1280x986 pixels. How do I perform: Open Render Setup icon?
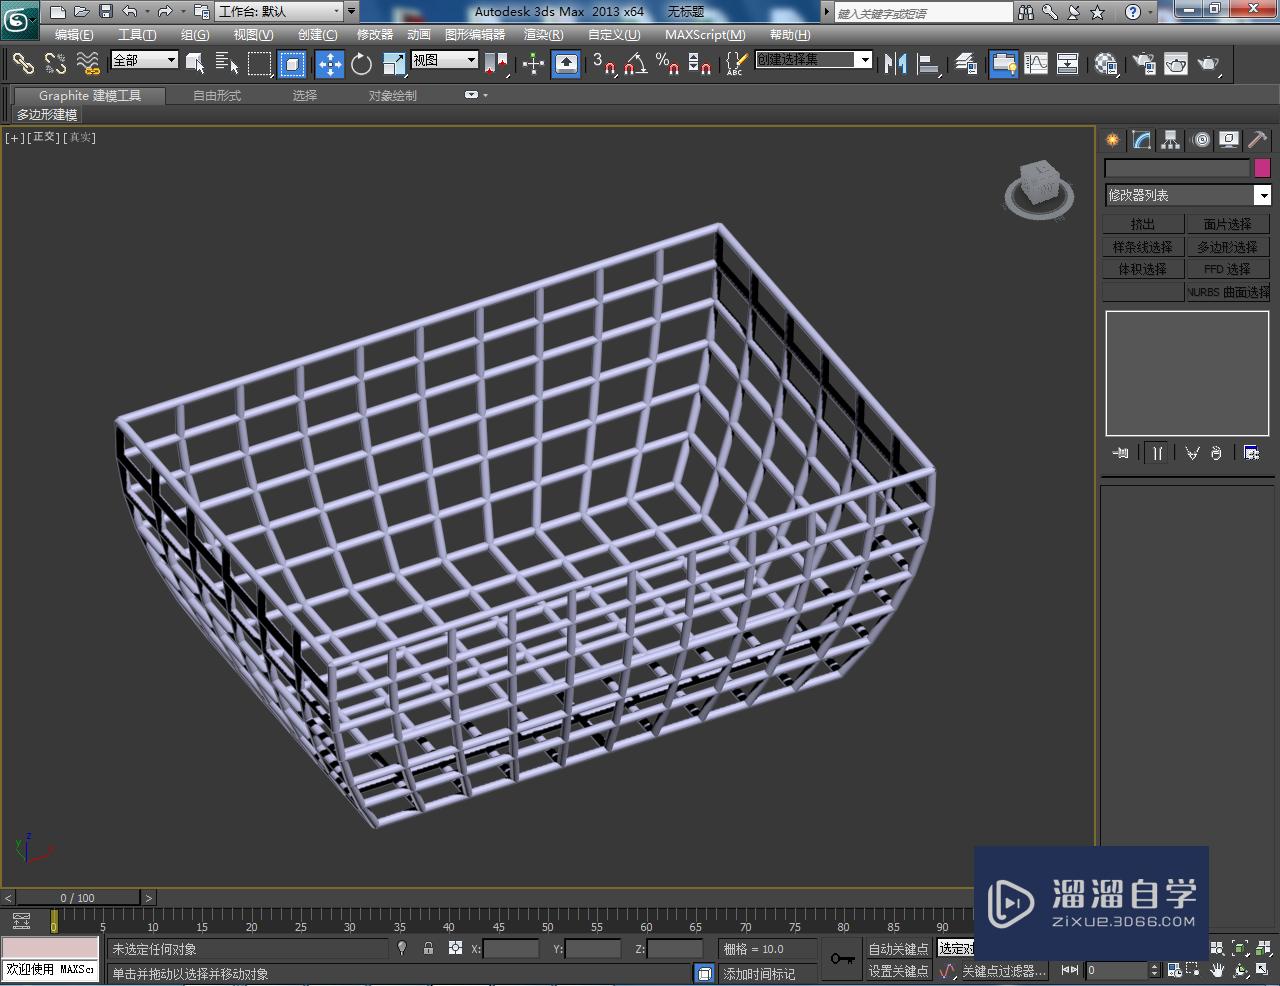click(1144, 64)
